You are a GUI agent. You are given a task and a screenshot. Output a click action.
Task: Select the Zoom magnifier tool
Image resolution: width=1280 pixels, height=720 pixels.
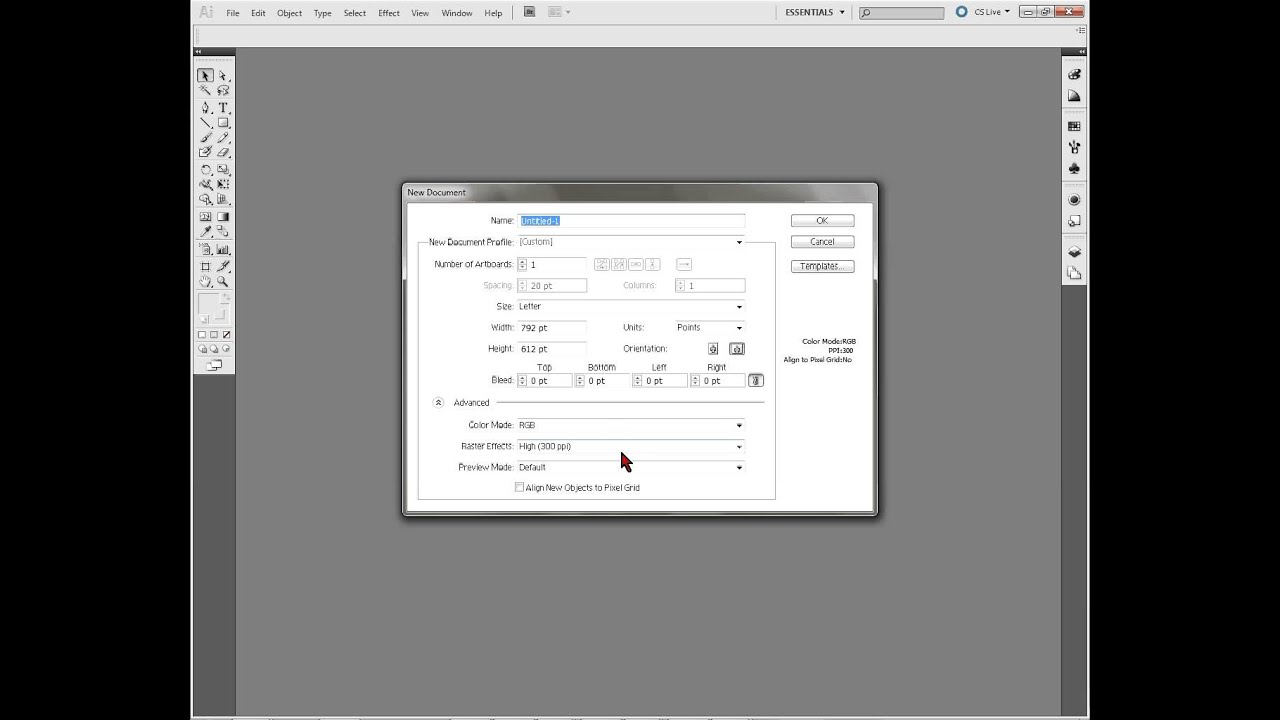223,283
